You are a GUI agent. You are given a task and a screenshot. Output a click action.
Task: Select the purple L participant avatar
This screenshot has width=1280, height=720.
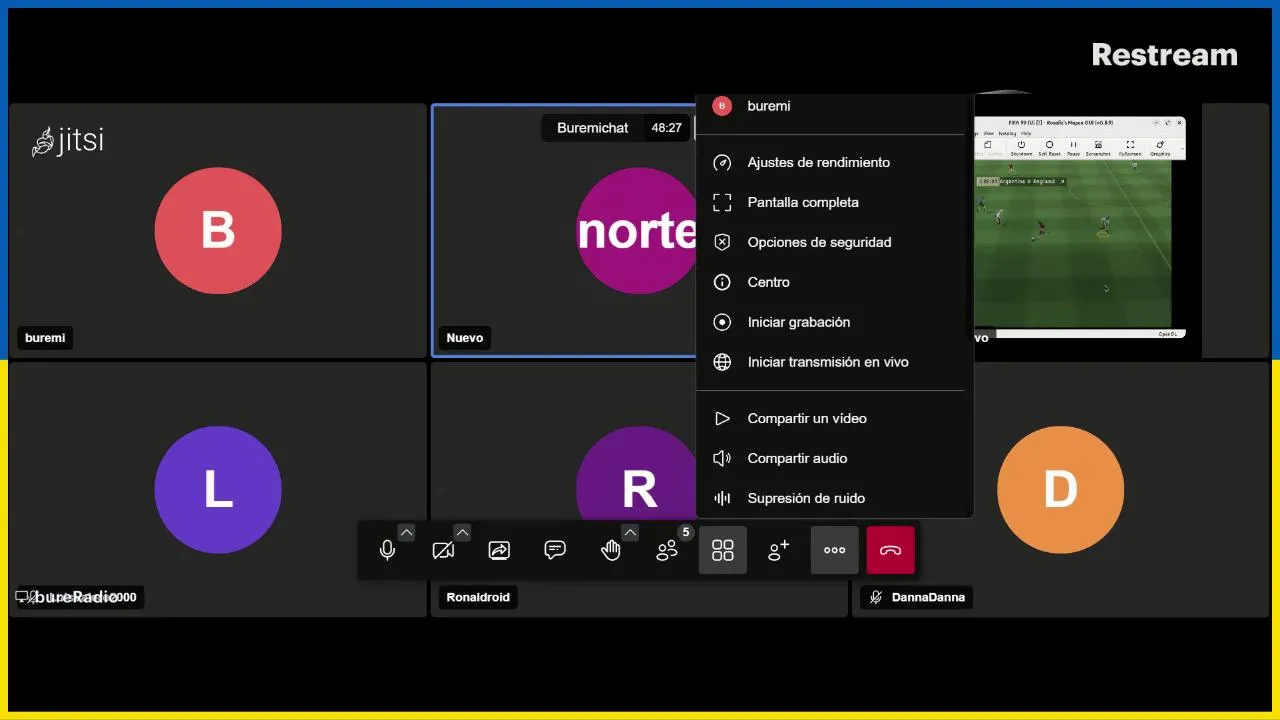tap(218, 490)
